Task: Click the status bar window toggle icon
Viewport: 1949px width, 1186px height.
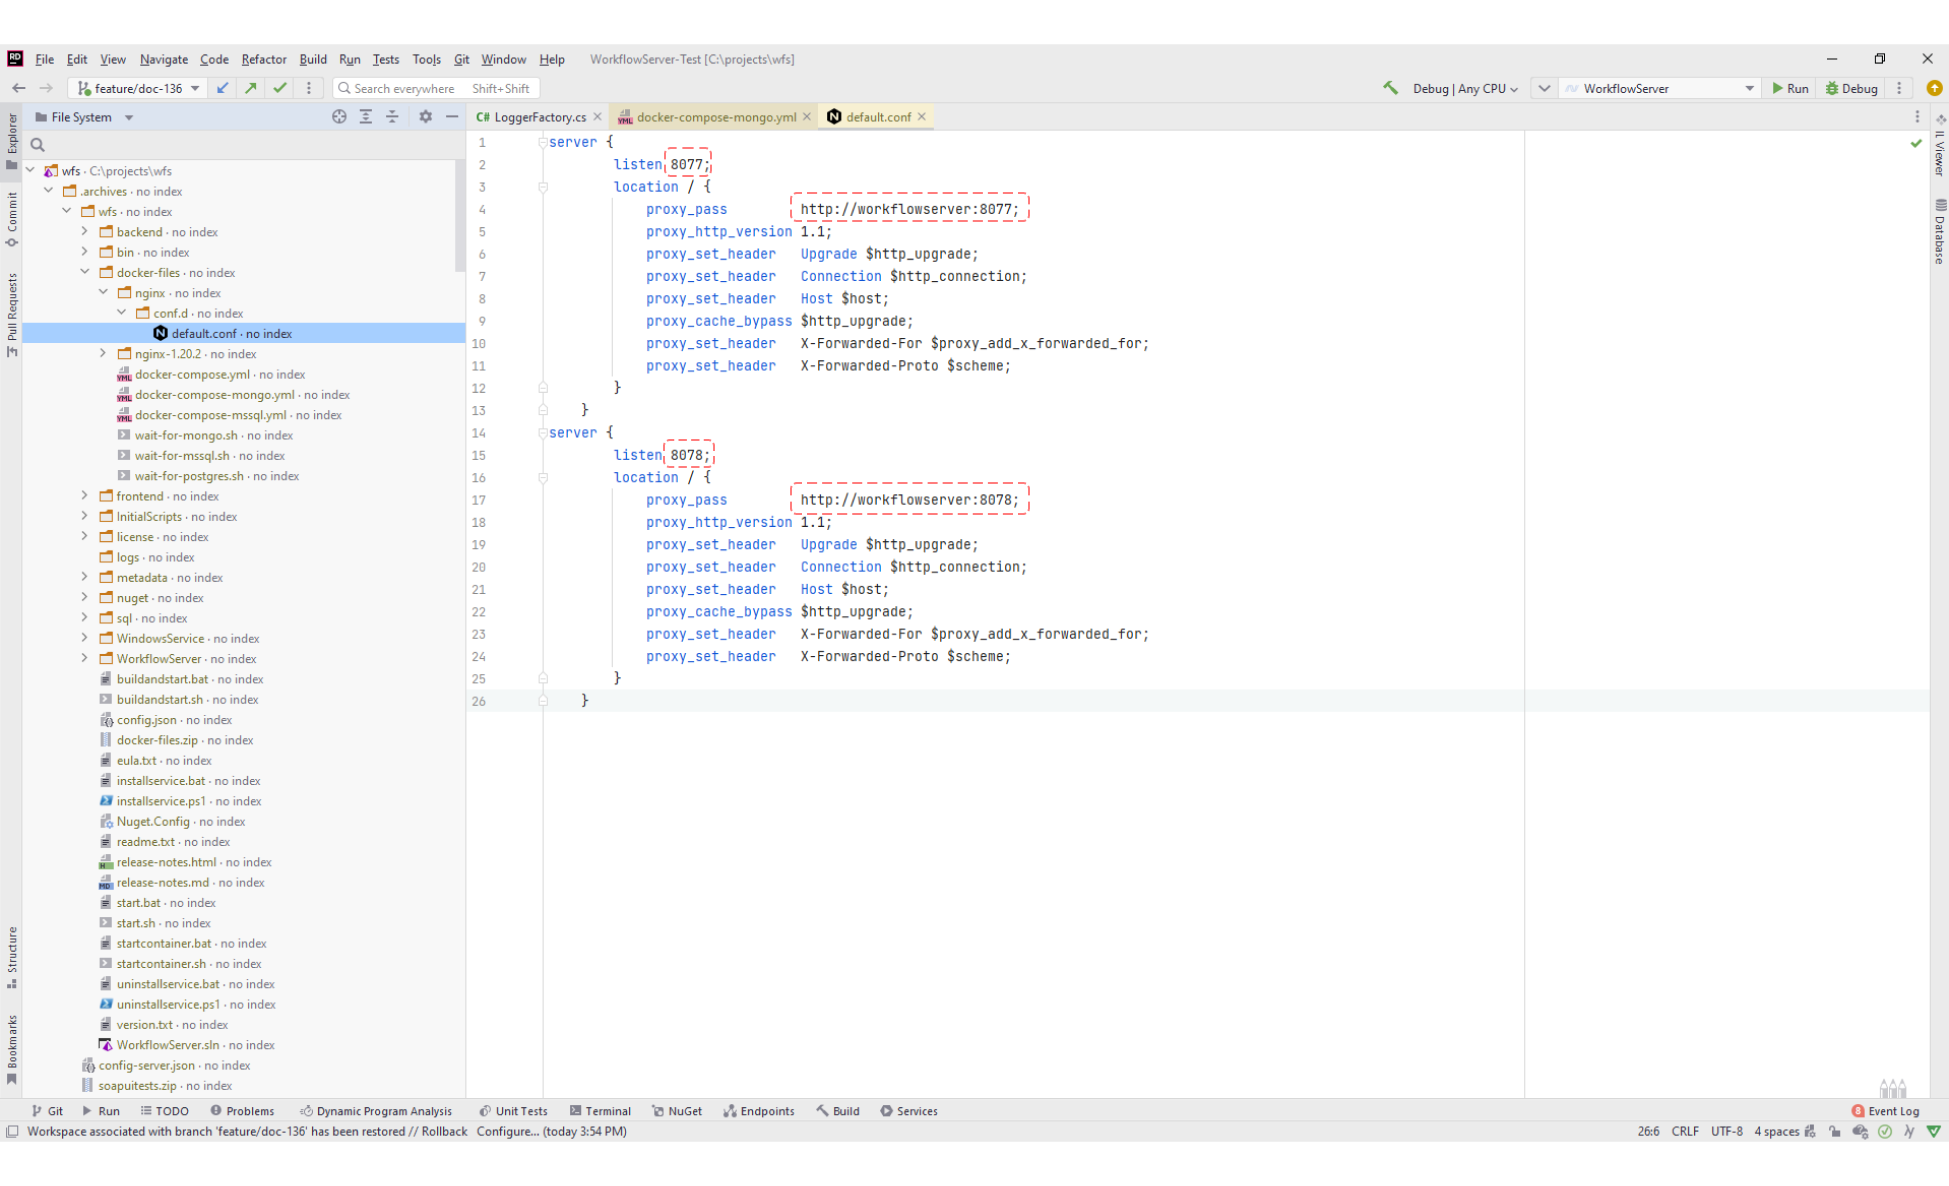Action: [12, 1132]
